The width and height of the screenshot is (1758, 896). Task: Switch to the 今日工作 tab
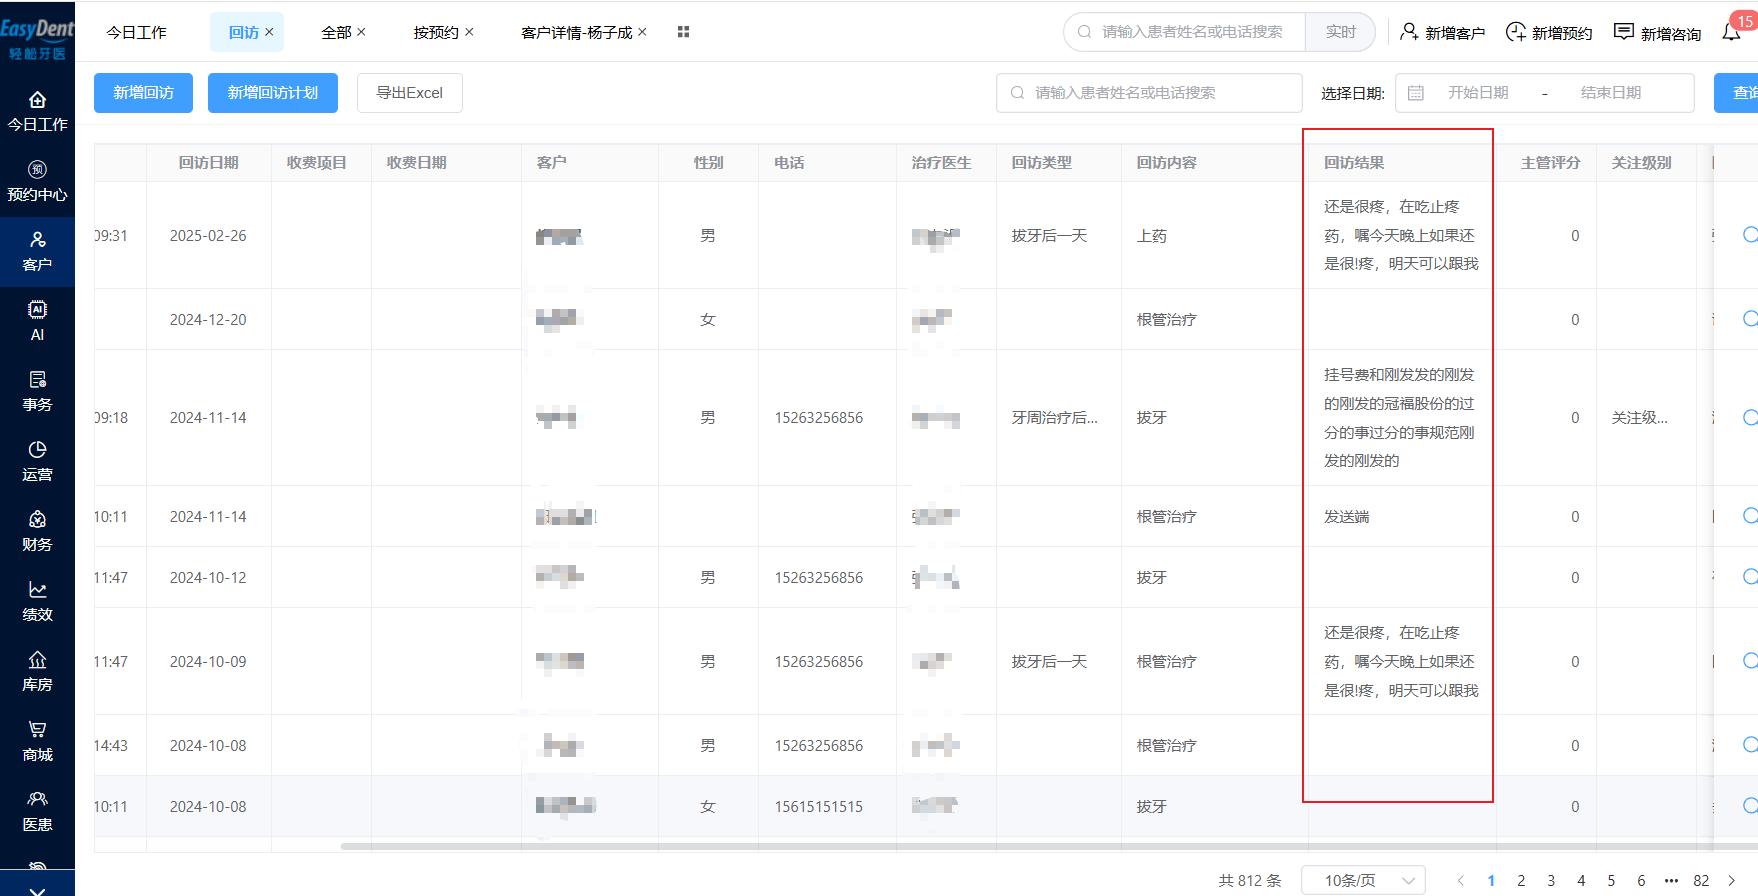(x=137, y=32)
